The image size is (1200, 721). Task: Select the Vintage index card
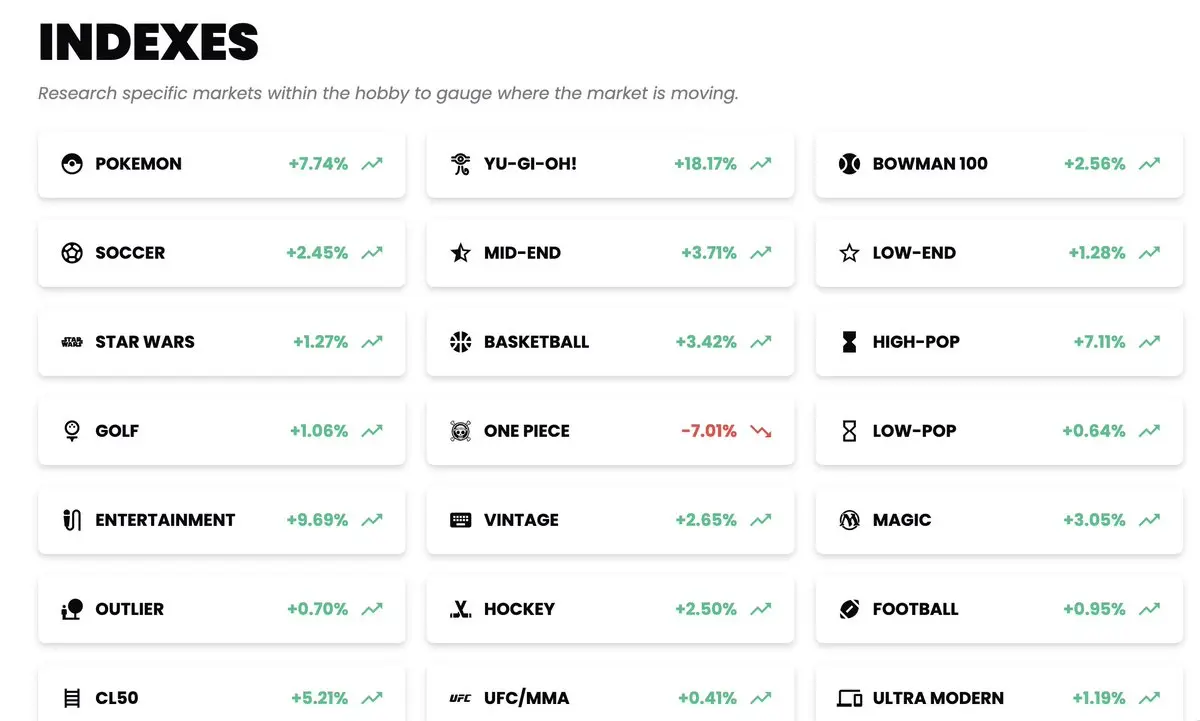[x=610, y=520]
